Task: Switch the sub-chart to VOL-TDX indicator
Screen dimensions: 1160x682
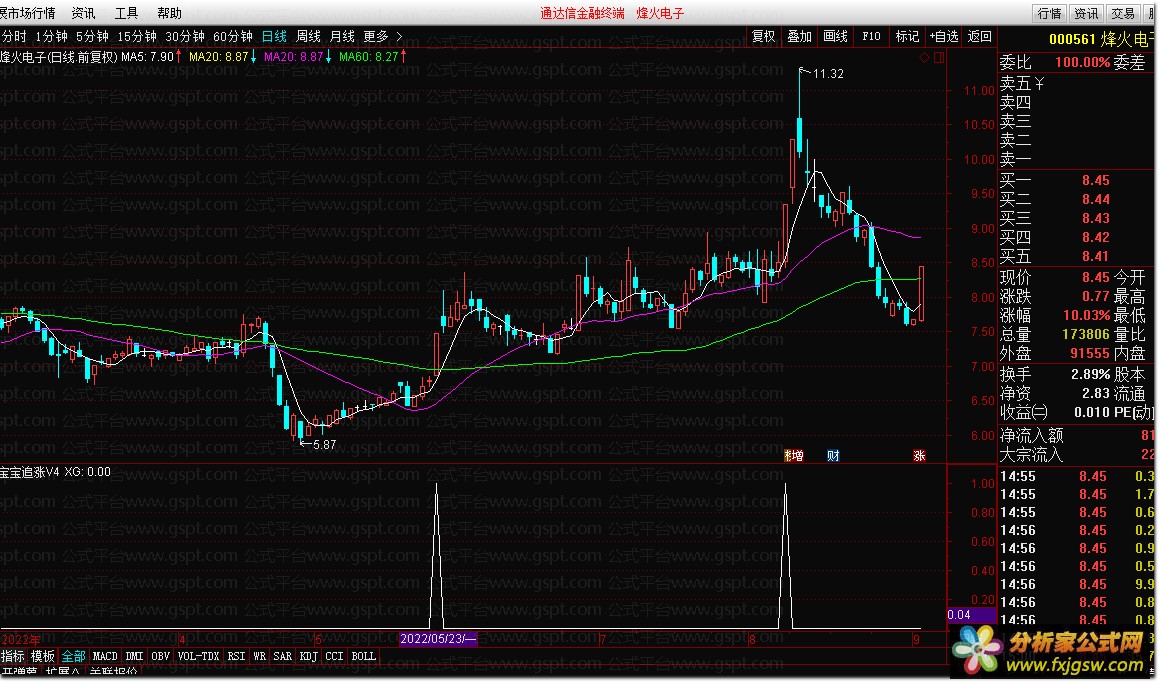Action: click(x=198, y=656)
